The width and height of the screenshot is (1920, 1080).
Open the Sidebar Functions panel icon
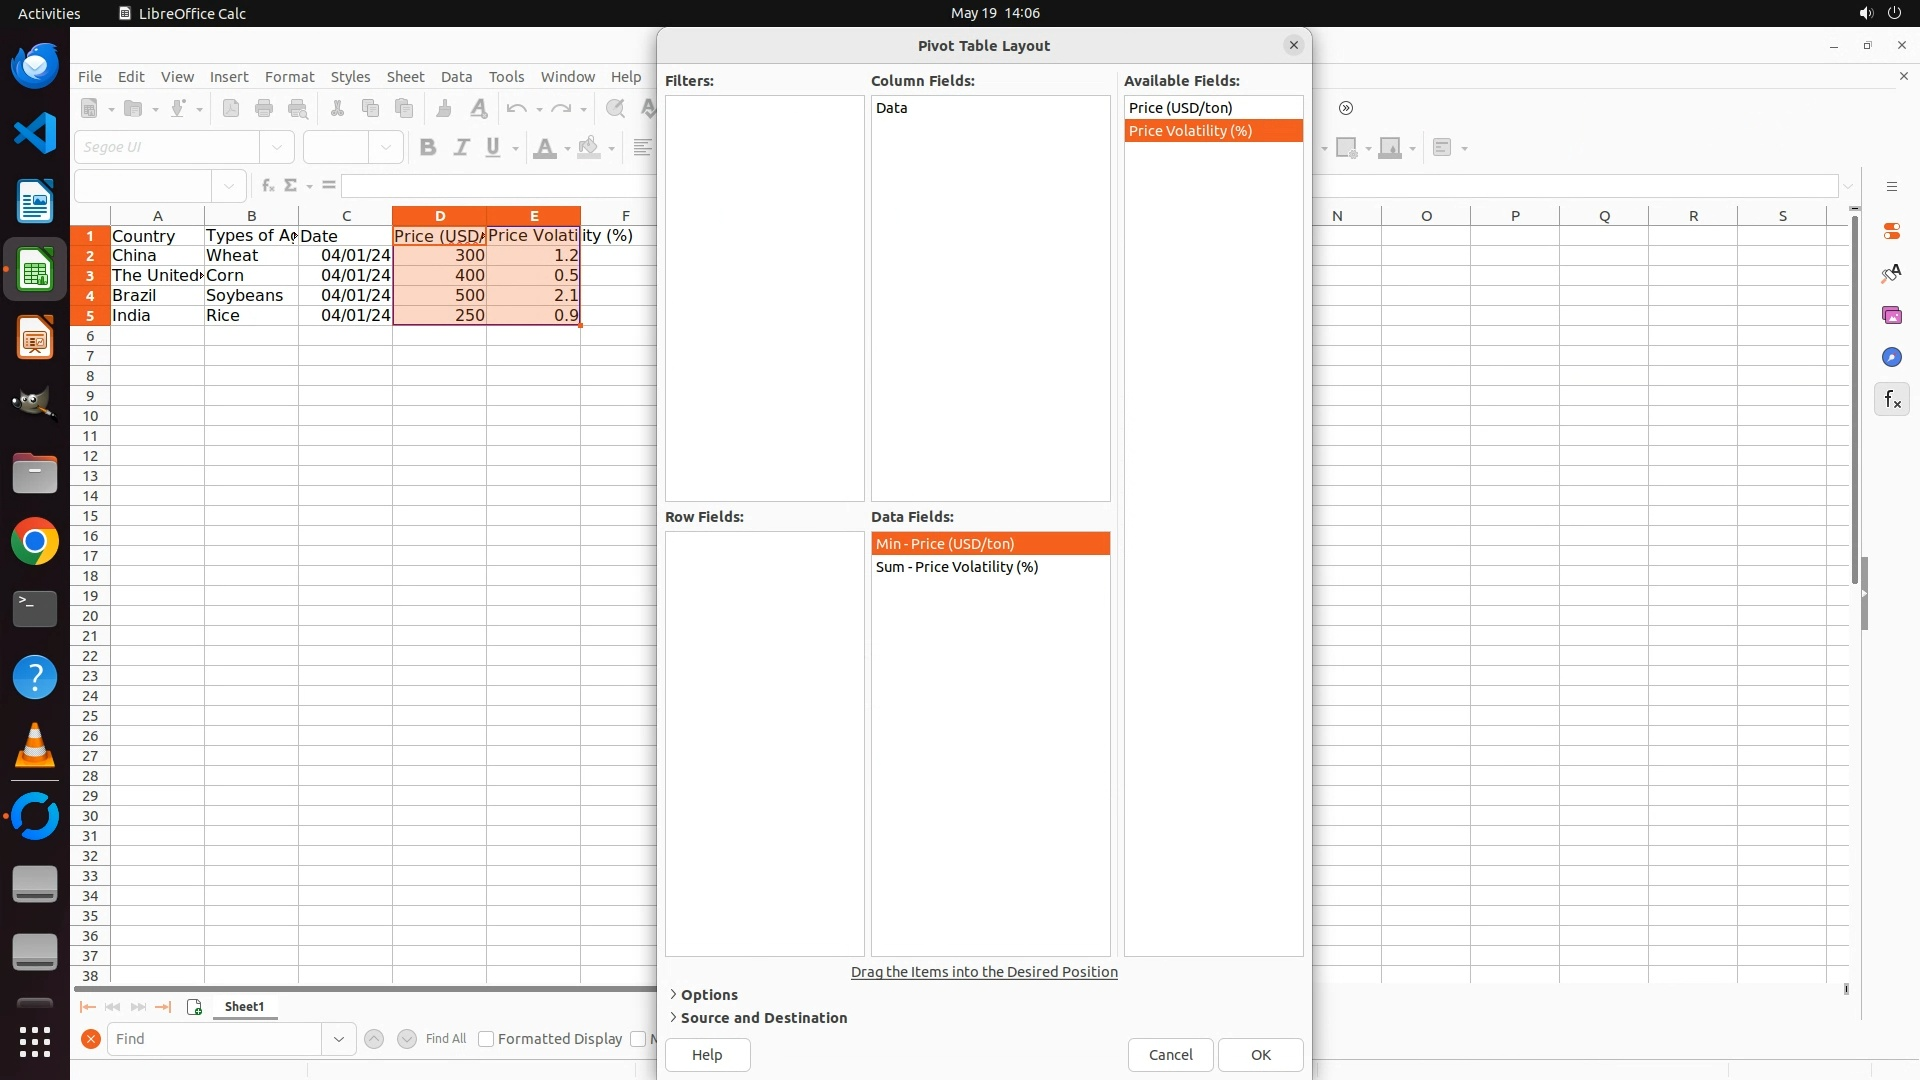(x=1891, y=400)
